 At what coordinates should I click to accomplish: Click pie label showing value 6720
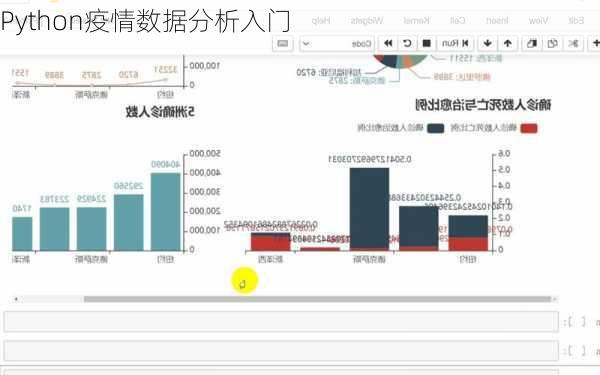pos(328,72)
